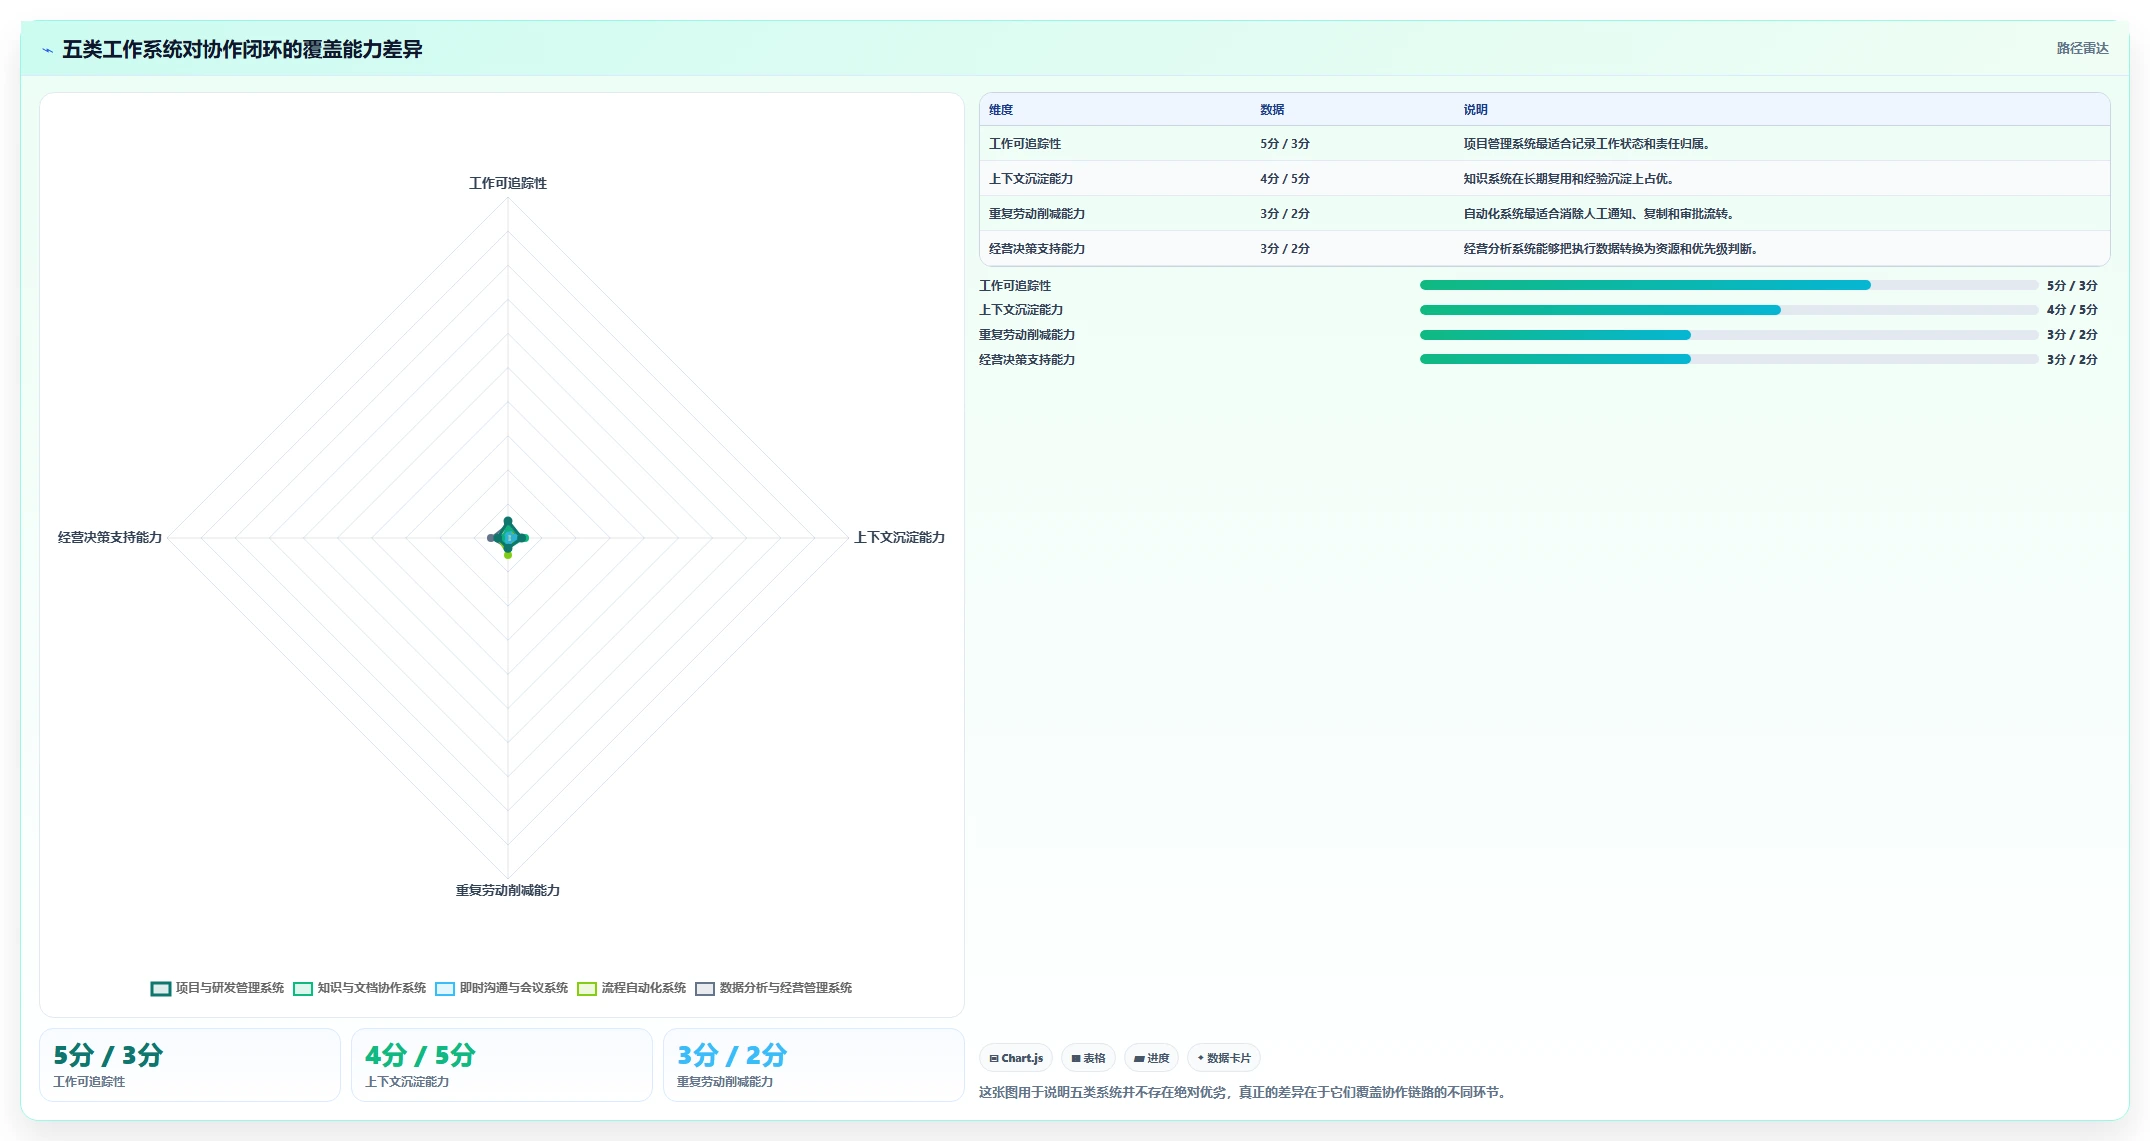The width and height of the screenshot is (2150, 1141).
Task: Click the 进度 tag
Action: [1151, 1058]
